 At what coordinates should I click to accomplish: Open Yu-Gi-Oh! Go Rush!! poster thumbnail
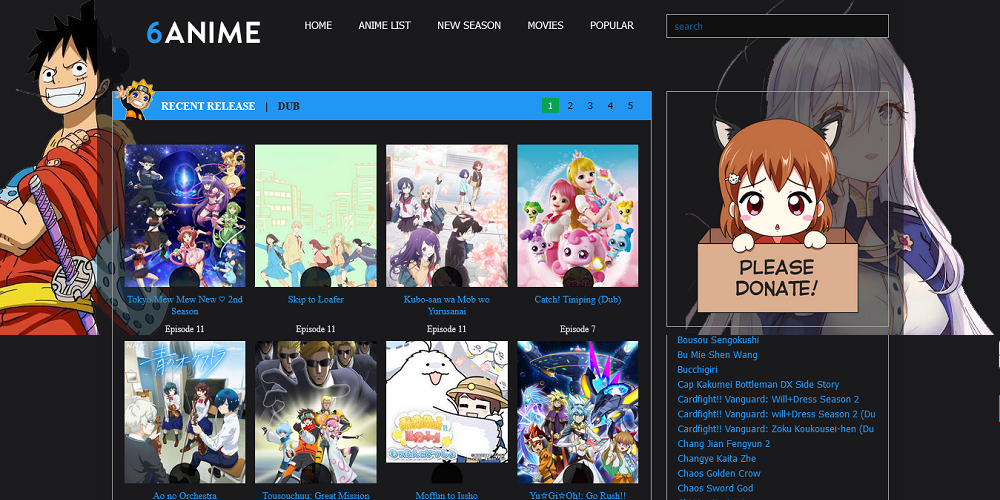pos(578,412)
